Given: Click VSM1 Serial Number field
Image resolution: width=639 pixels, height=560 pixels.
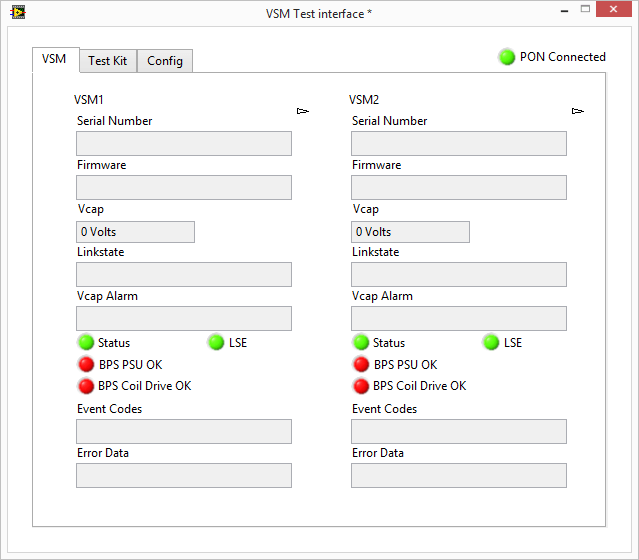Looking at the screenshot, I should [x=184, y=143].
